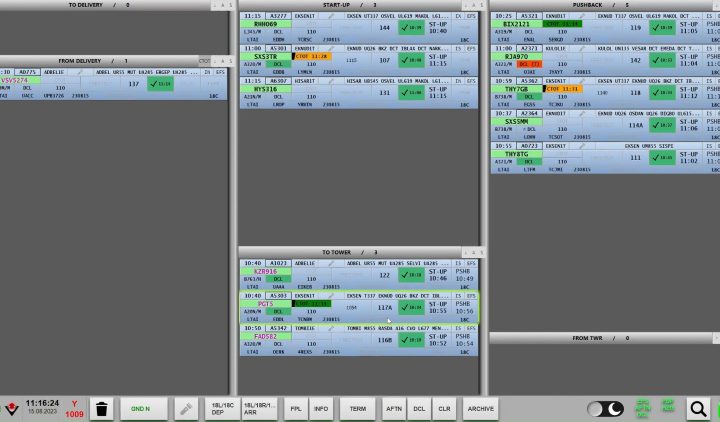Click the red logo icon at bottom-left

pyautogui.click(x=11, y=408)
